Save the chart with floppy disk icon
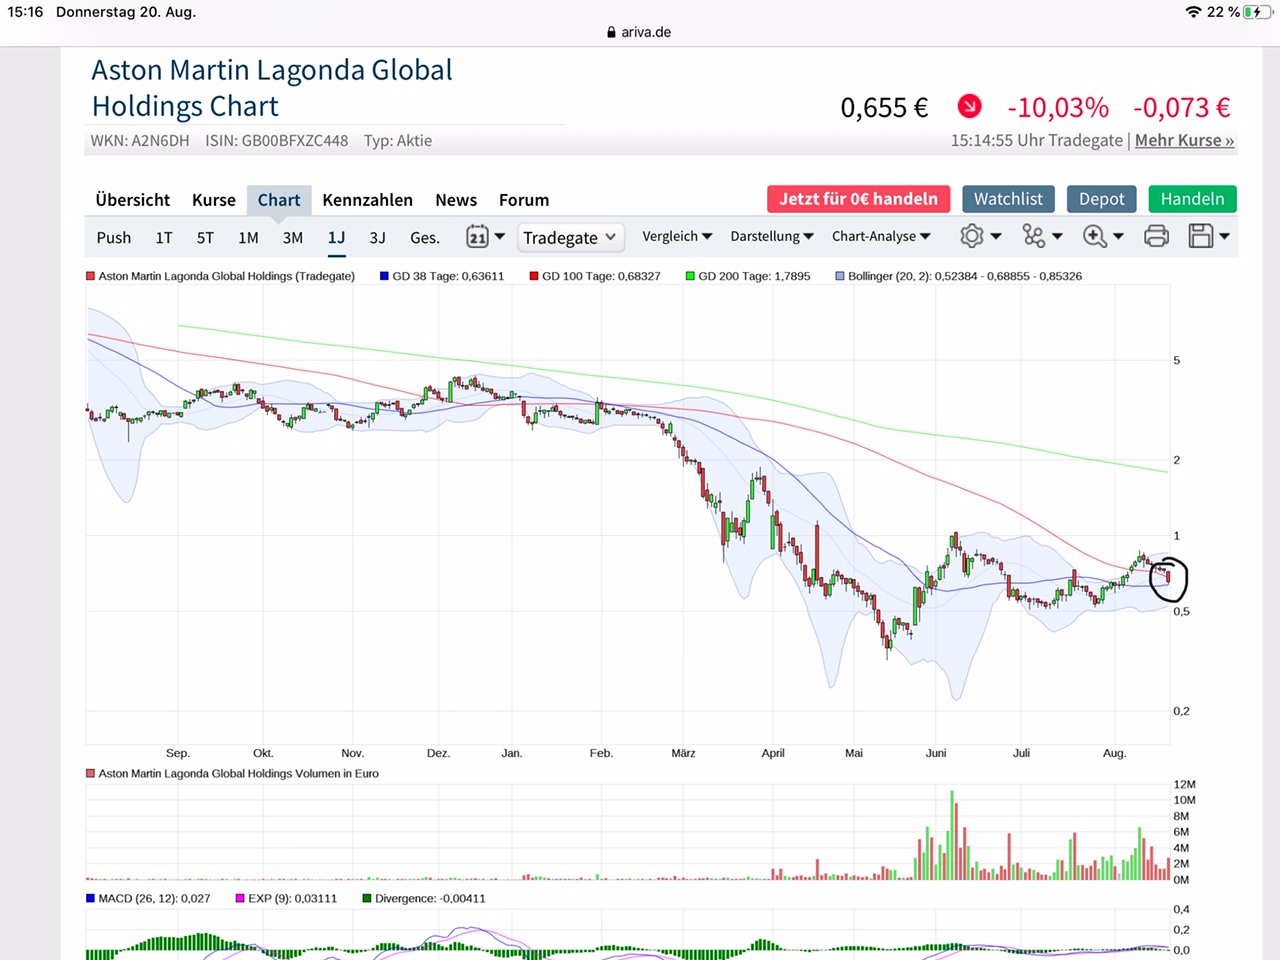1280x960 pixels. coord(1200,236)
